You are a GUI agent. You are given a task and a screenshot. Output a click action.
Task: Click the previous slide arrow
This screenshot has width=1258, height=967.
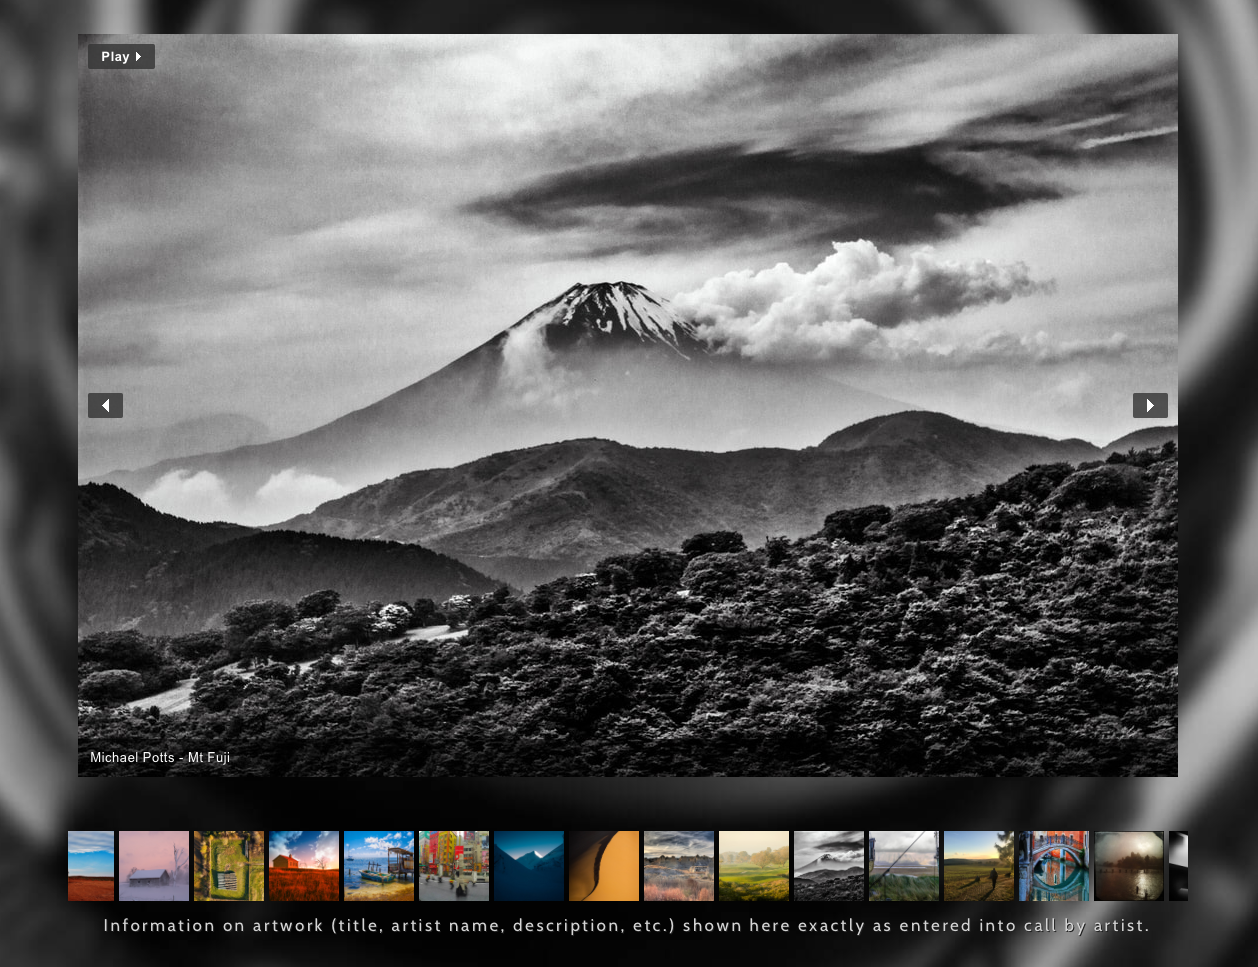click(105, 405)
